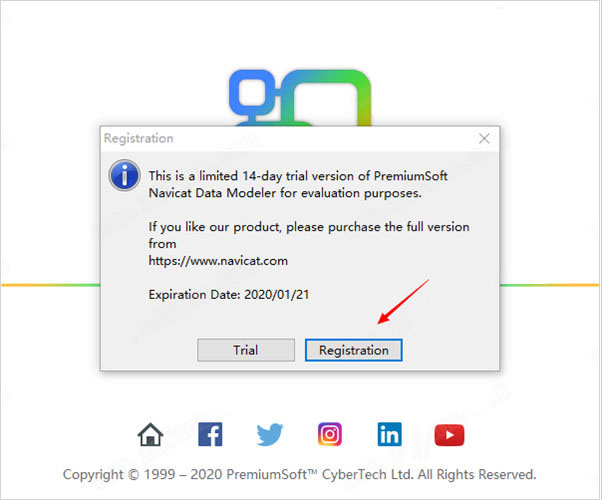This screenshot has width=602, height=500.
Task: Click the https://www.navicat.com address text
Action: point(218,261)
